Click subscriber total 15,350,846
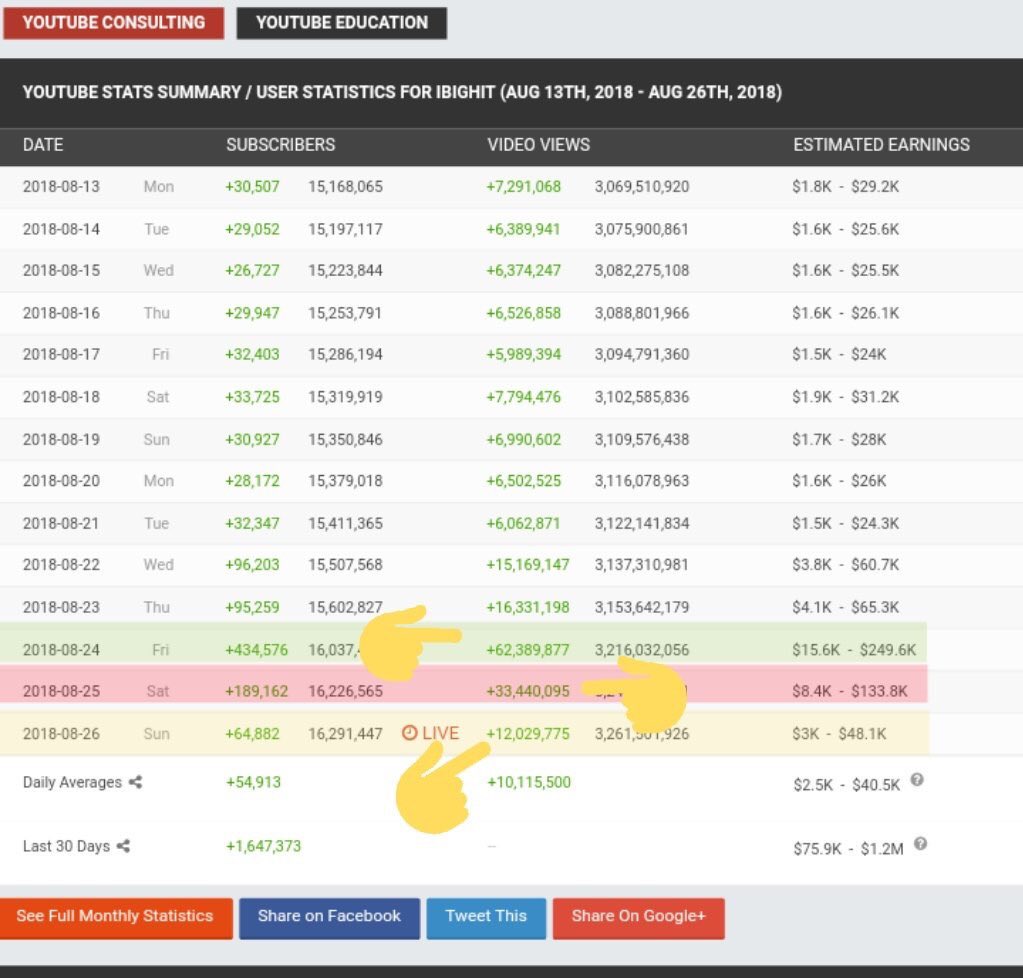 (345, 439)
